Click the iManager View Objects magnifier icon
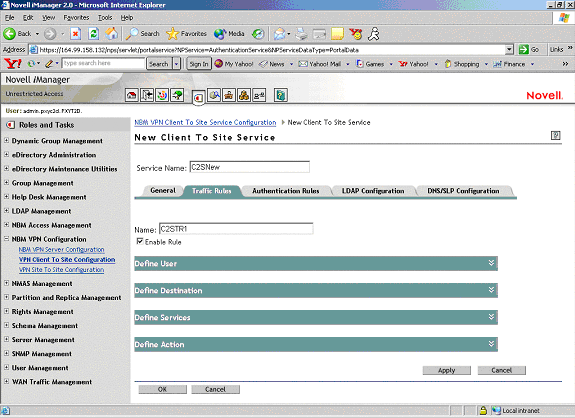This screenshot has width=575, height=418. tap(214, 95)
